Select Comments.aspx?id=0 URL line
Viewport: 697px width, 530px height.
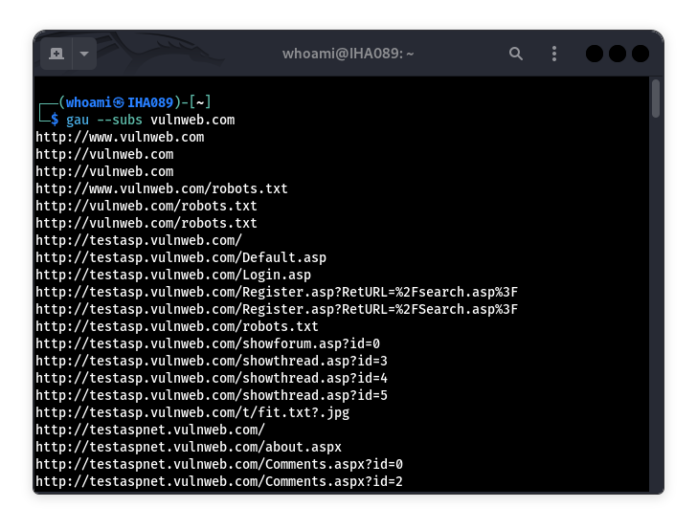[x=219, y=464]
